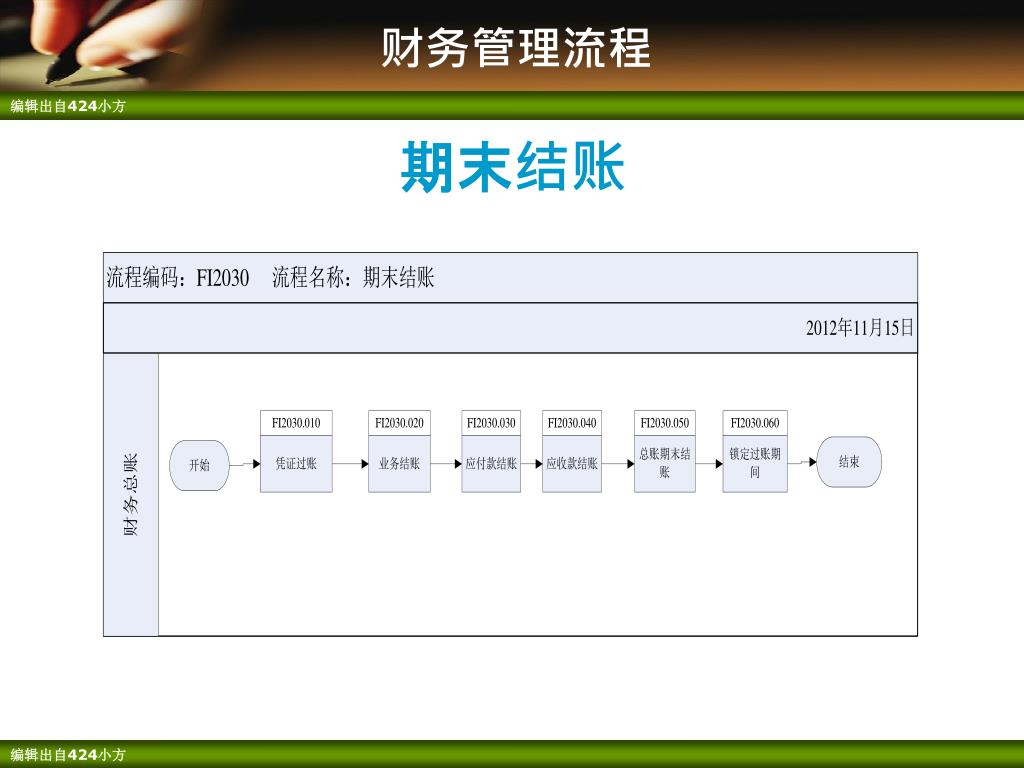Viewport: 1024px width, 768px height.
Task: Click the 流程名称：期末结账 label
Action: [353, 278]
